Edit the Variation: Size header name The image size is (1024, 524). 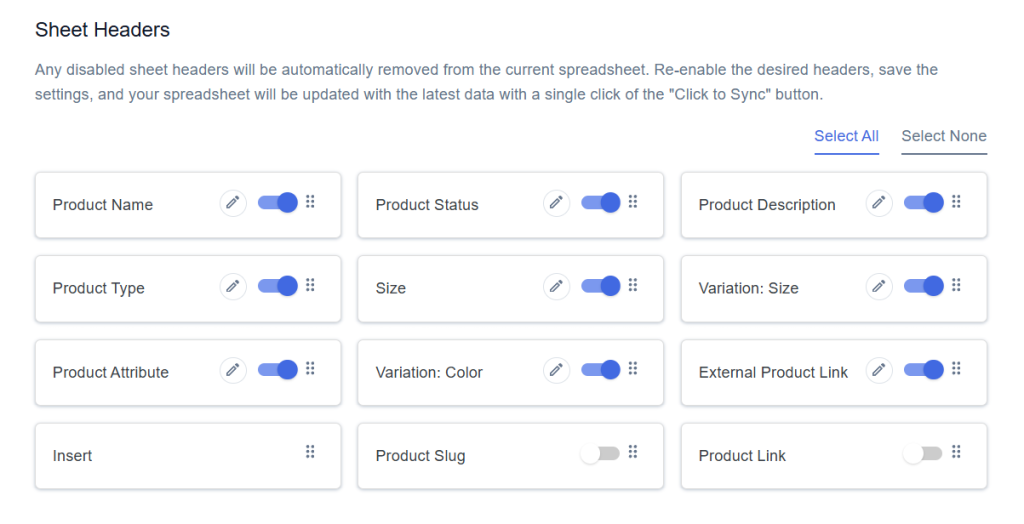pos(879,287)
